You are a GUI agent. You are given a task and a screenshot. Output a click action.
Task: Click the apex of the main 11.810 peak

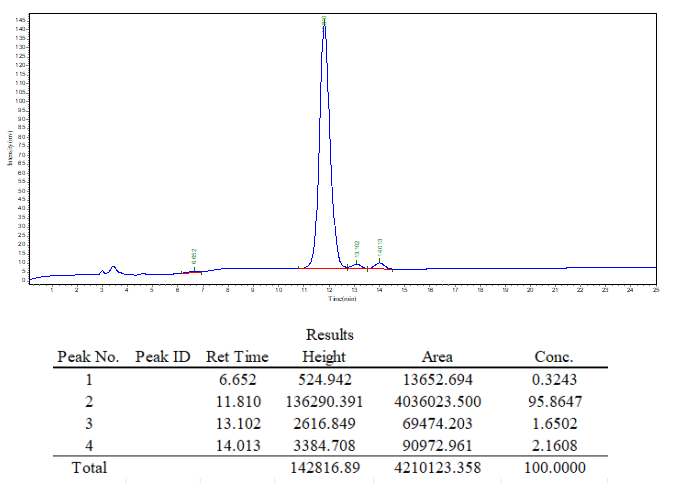click(324, 24)
